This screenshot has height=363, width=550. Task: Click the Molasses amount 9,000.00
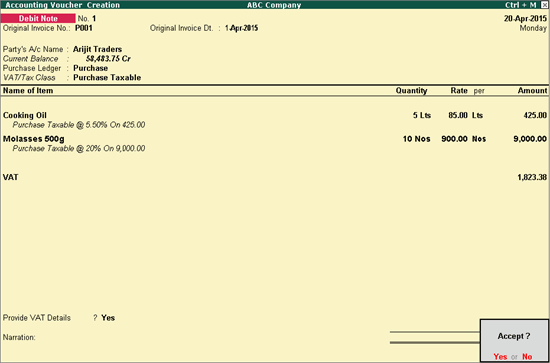tap(530, 139)
